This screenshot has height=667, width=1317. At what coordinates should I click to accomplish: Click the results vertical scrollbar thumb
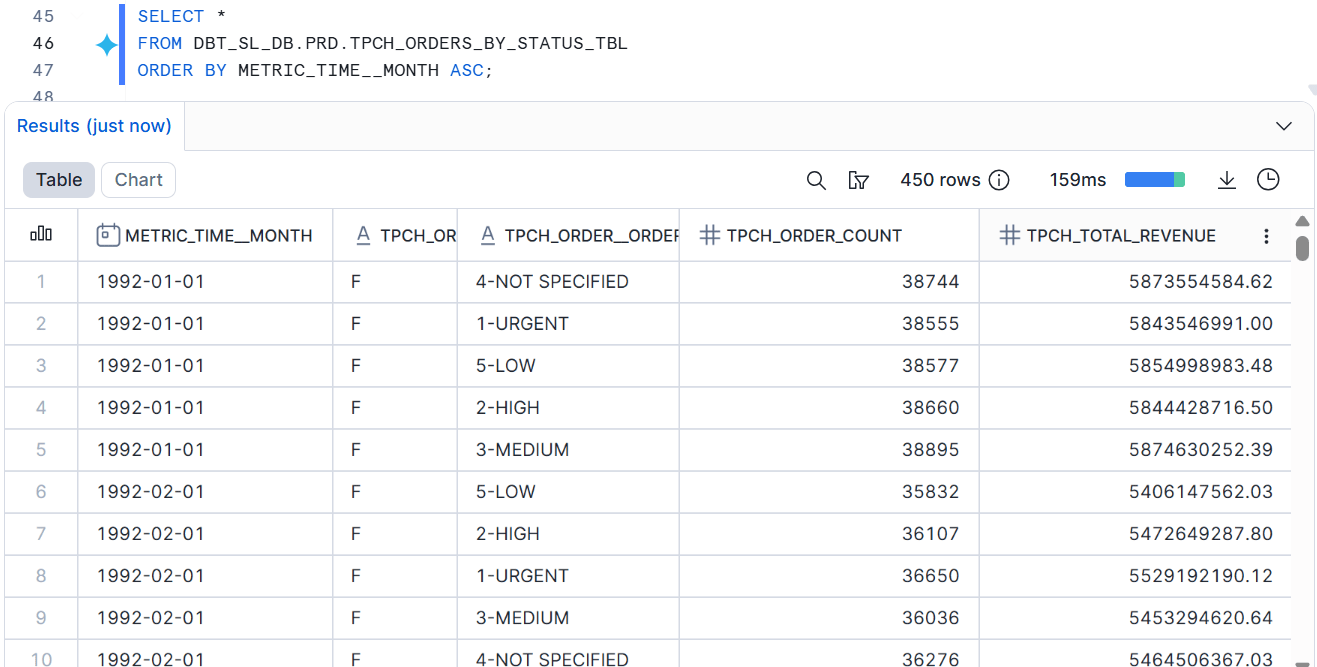[1302, 247]
